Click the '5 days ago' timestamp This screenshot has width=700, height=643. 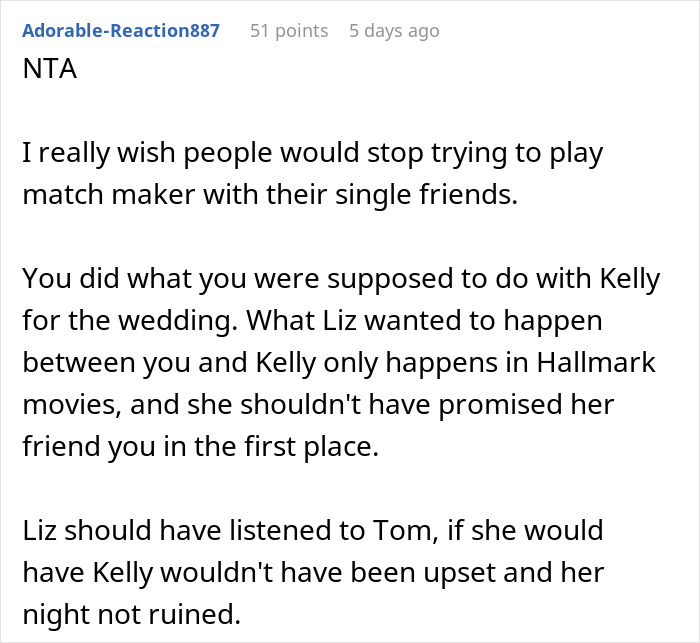pyautogui.click(x=393, y=31)
